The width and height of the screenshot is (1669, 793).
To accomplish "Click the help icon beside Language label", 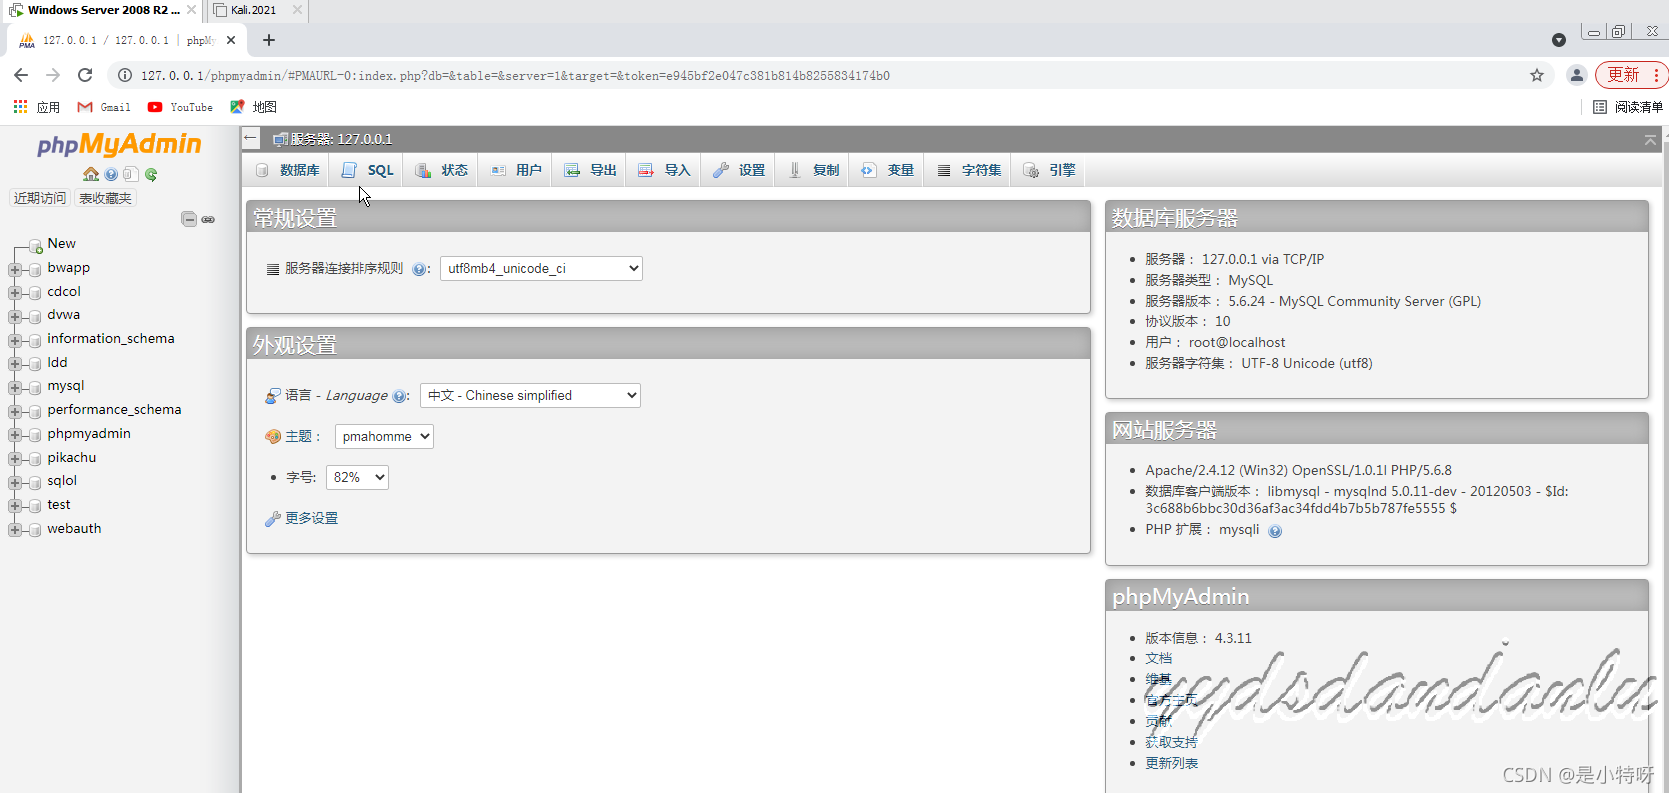I will tap(400, 396).
